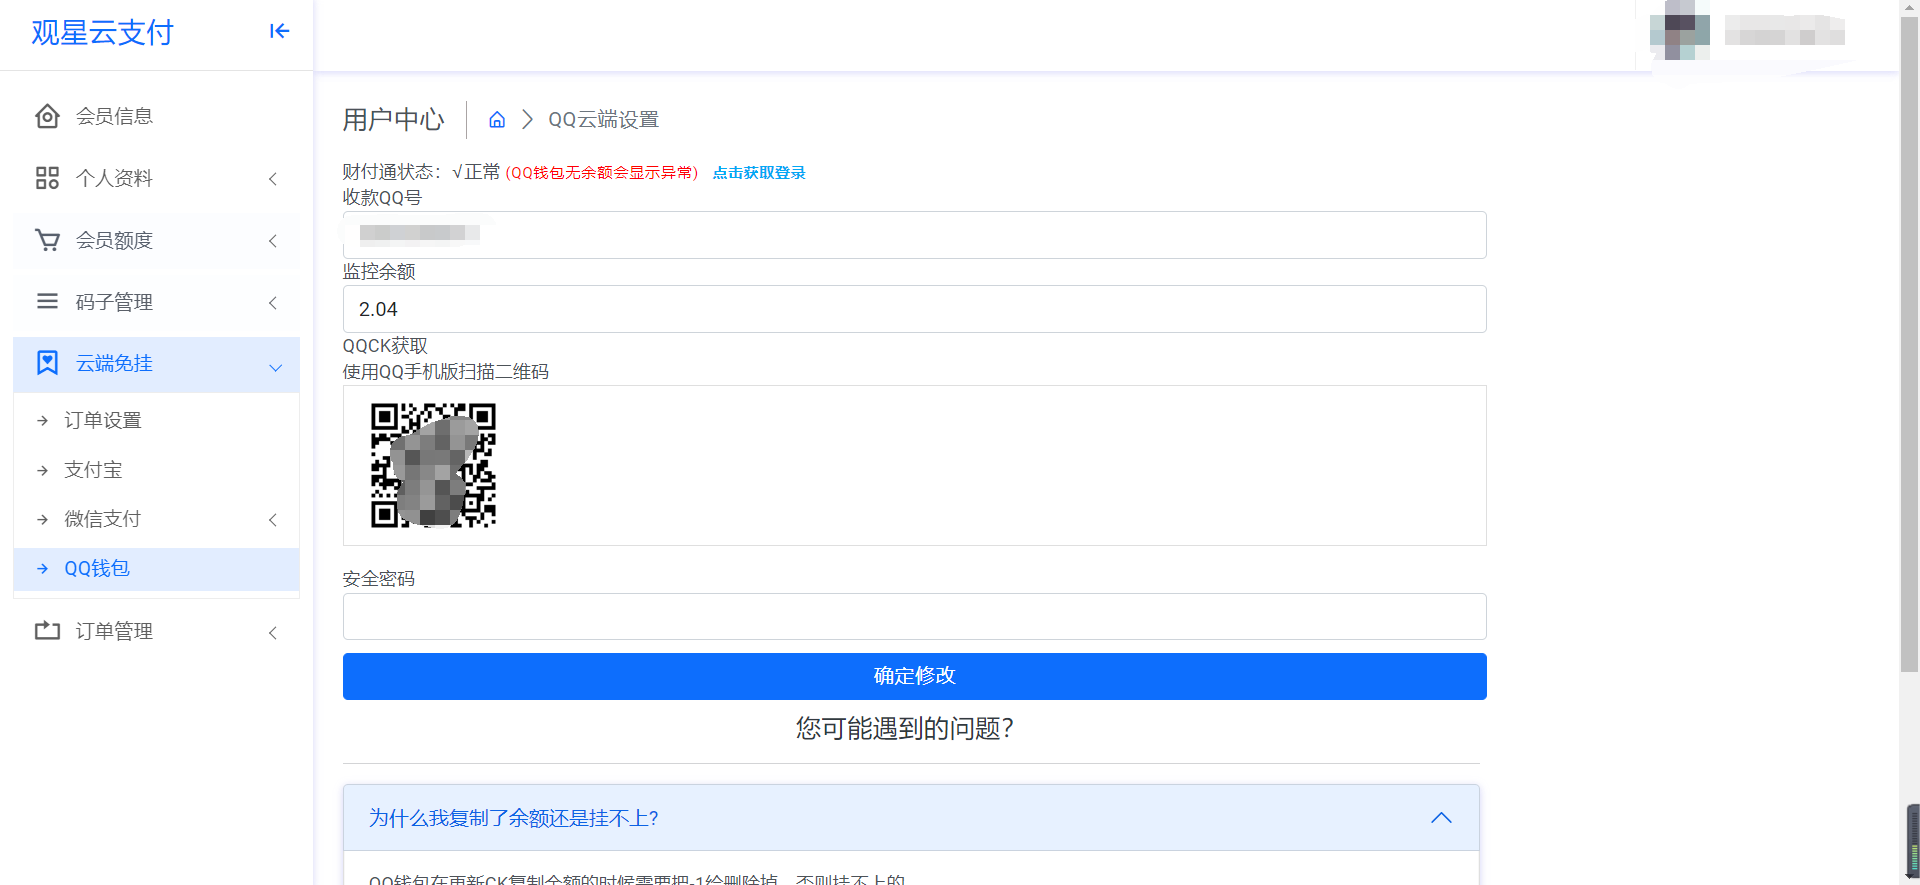Click the 订单管理 folder icon

(47, 631)
